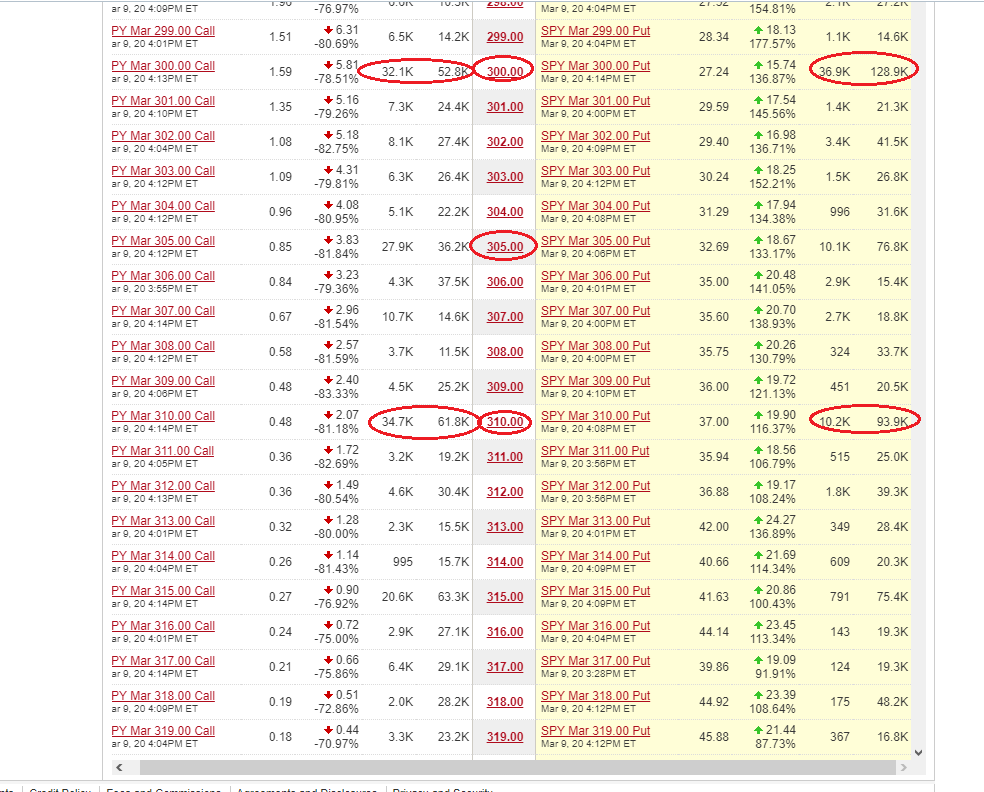Viewport: 984px width, 792px height.
Task: Click the 310 Call open interest 61.8K
Action: click(453, 422)
